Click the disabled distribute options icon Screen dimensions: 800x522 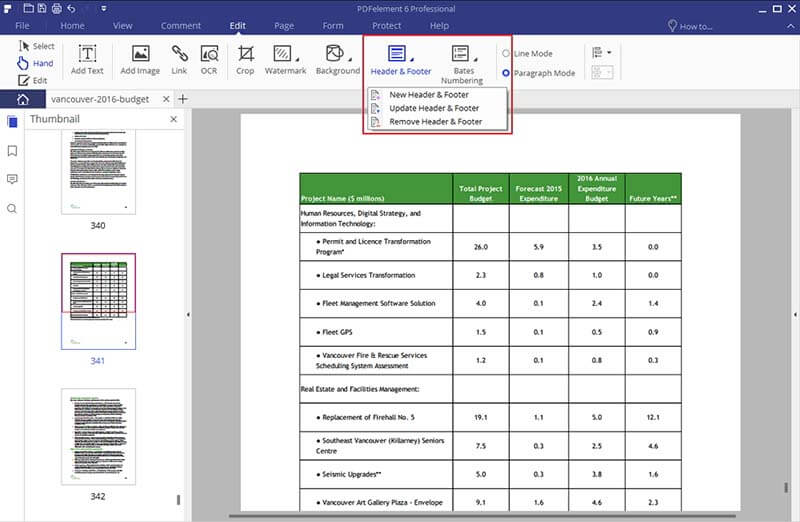(602, 72)
